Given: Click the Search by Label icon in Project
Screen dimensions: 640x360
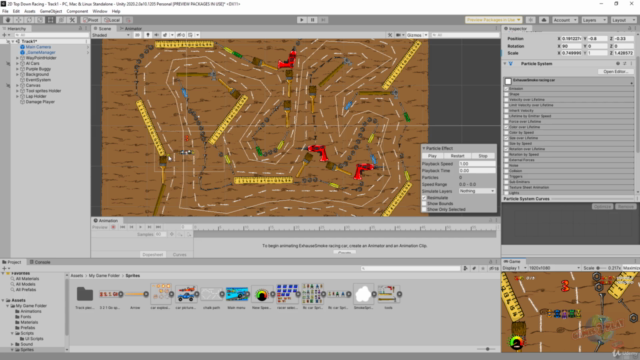Looking at the screenshot, I should 474,269.
